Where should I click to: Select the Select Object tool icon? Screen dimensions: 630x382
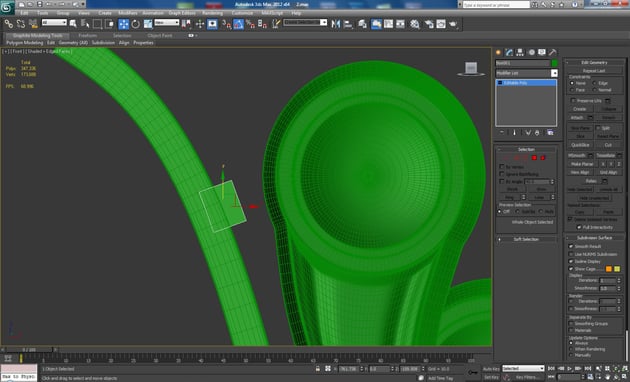tap(73, 24)
